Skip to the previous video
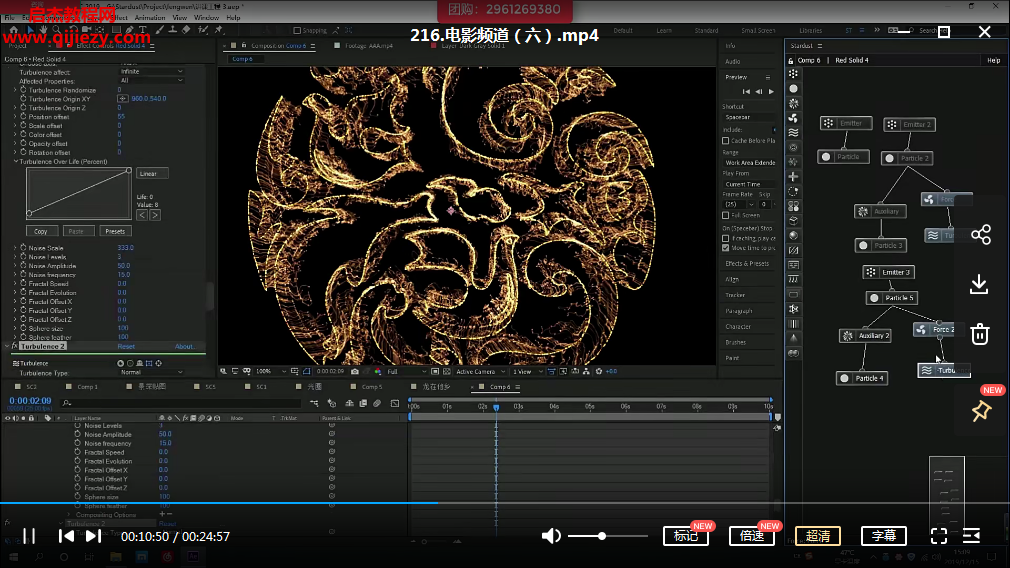Image resolution: width=1010 pixels, height=568 pixels. click(66, 536)
